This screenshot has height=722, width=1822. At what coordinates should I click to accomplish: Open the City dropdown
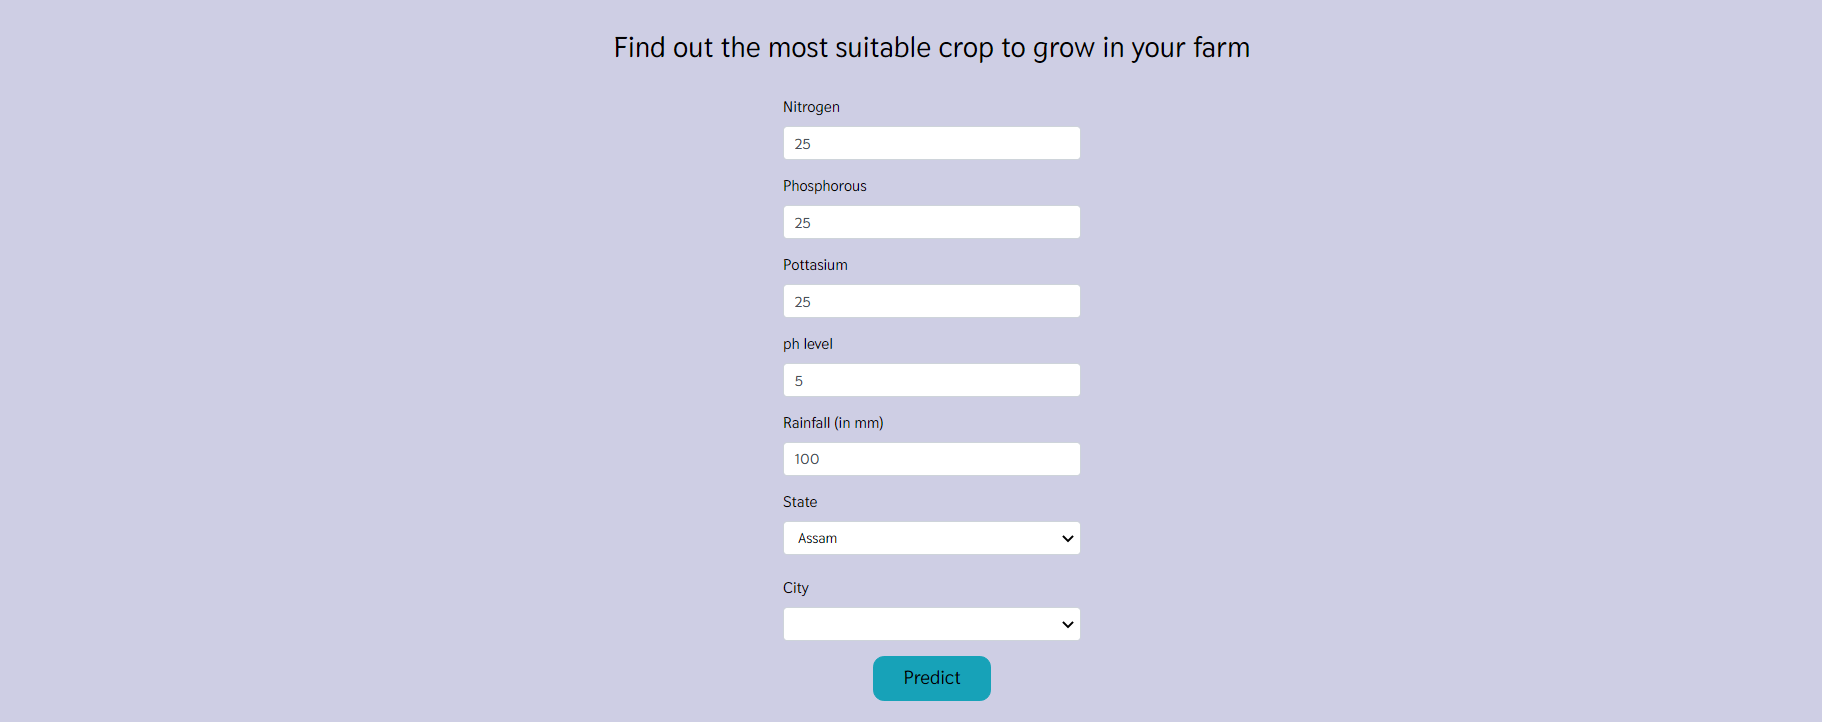pos(931,623)
